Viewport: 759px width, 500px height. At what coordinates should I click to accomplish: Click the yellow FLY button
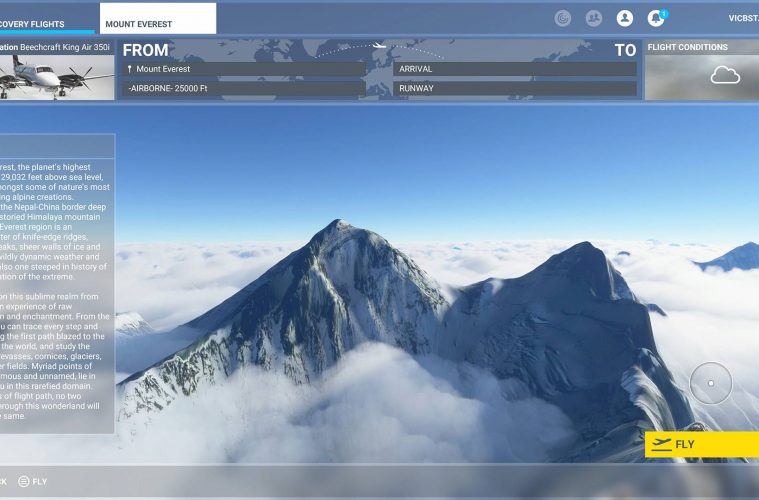(702, 444)
